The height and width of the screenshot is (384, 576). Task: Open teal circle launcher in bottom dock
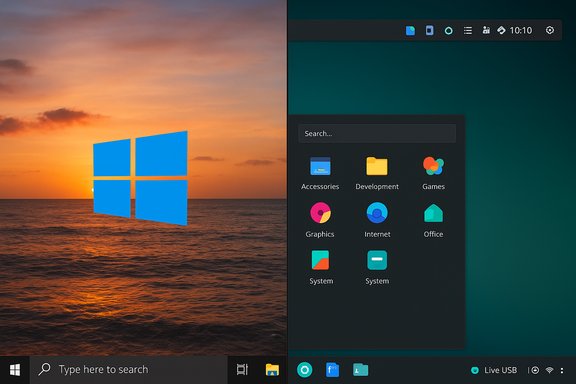[x=305, y=370]
